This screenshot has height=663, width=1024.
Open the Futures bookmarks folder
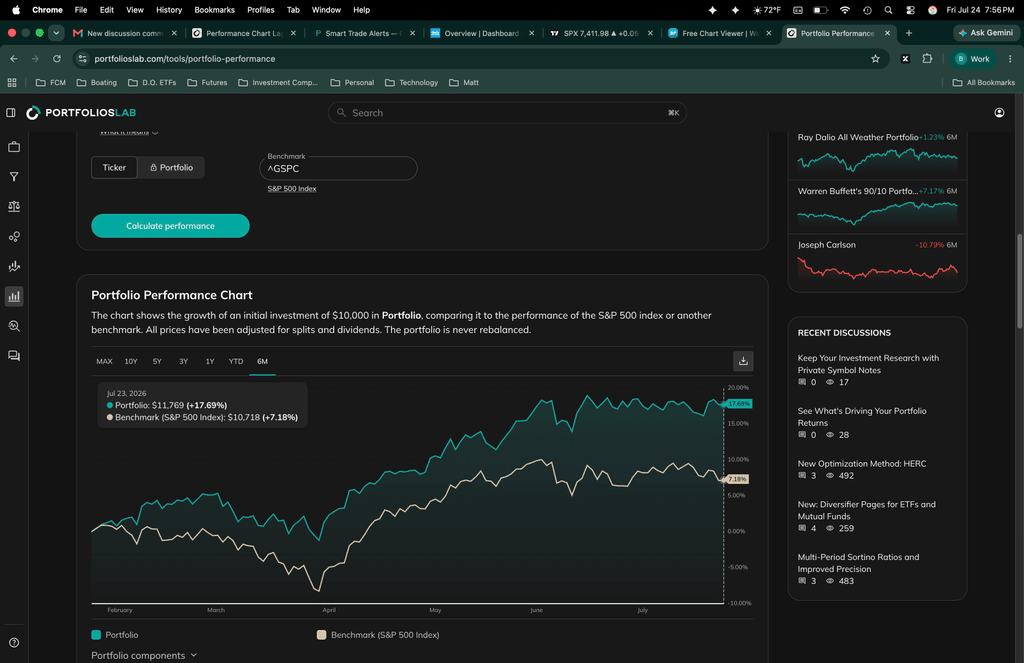pos(207,82)
